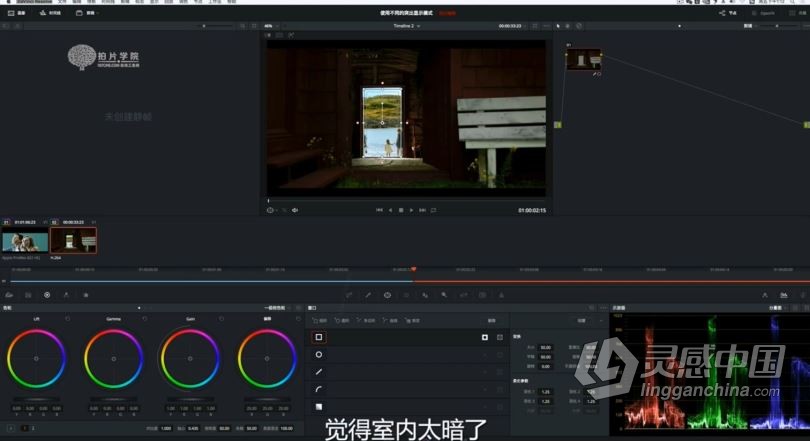This screenshot has width=810, height=441.
Task: Toggle image wipe viewer icon
Action: (x=268, y=35)
